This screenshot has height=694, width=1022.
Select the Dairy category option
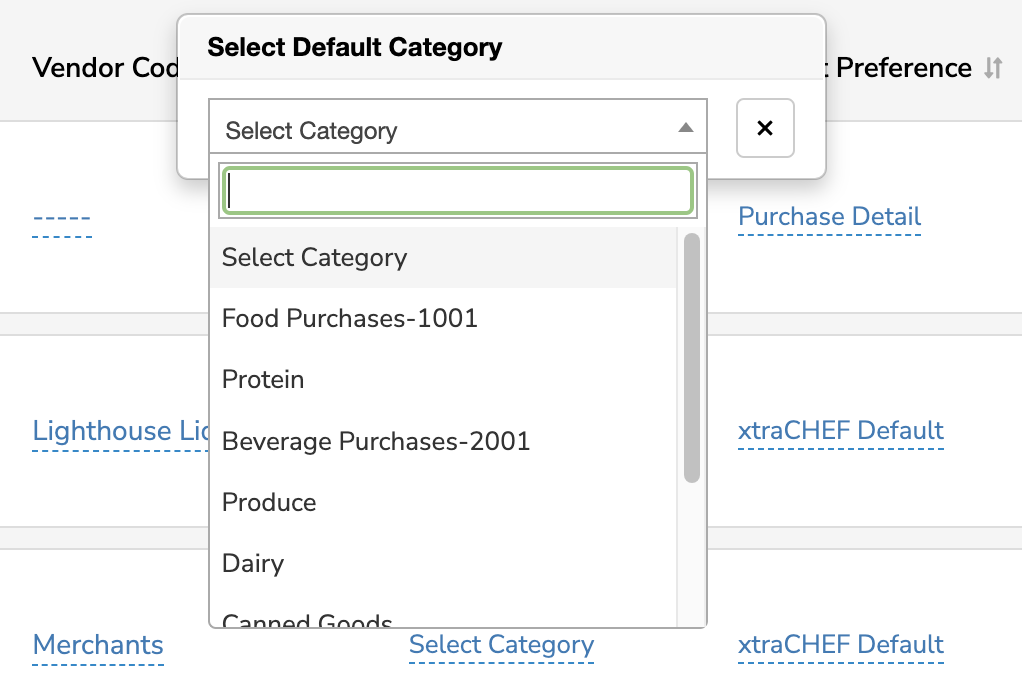252,563
